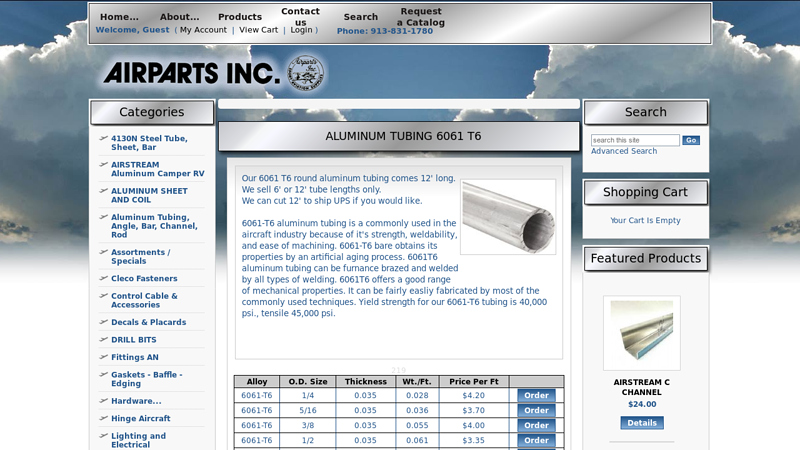800x450 pixels.
Task: Open Hinge Aircraft category
Action: (141, 418)
